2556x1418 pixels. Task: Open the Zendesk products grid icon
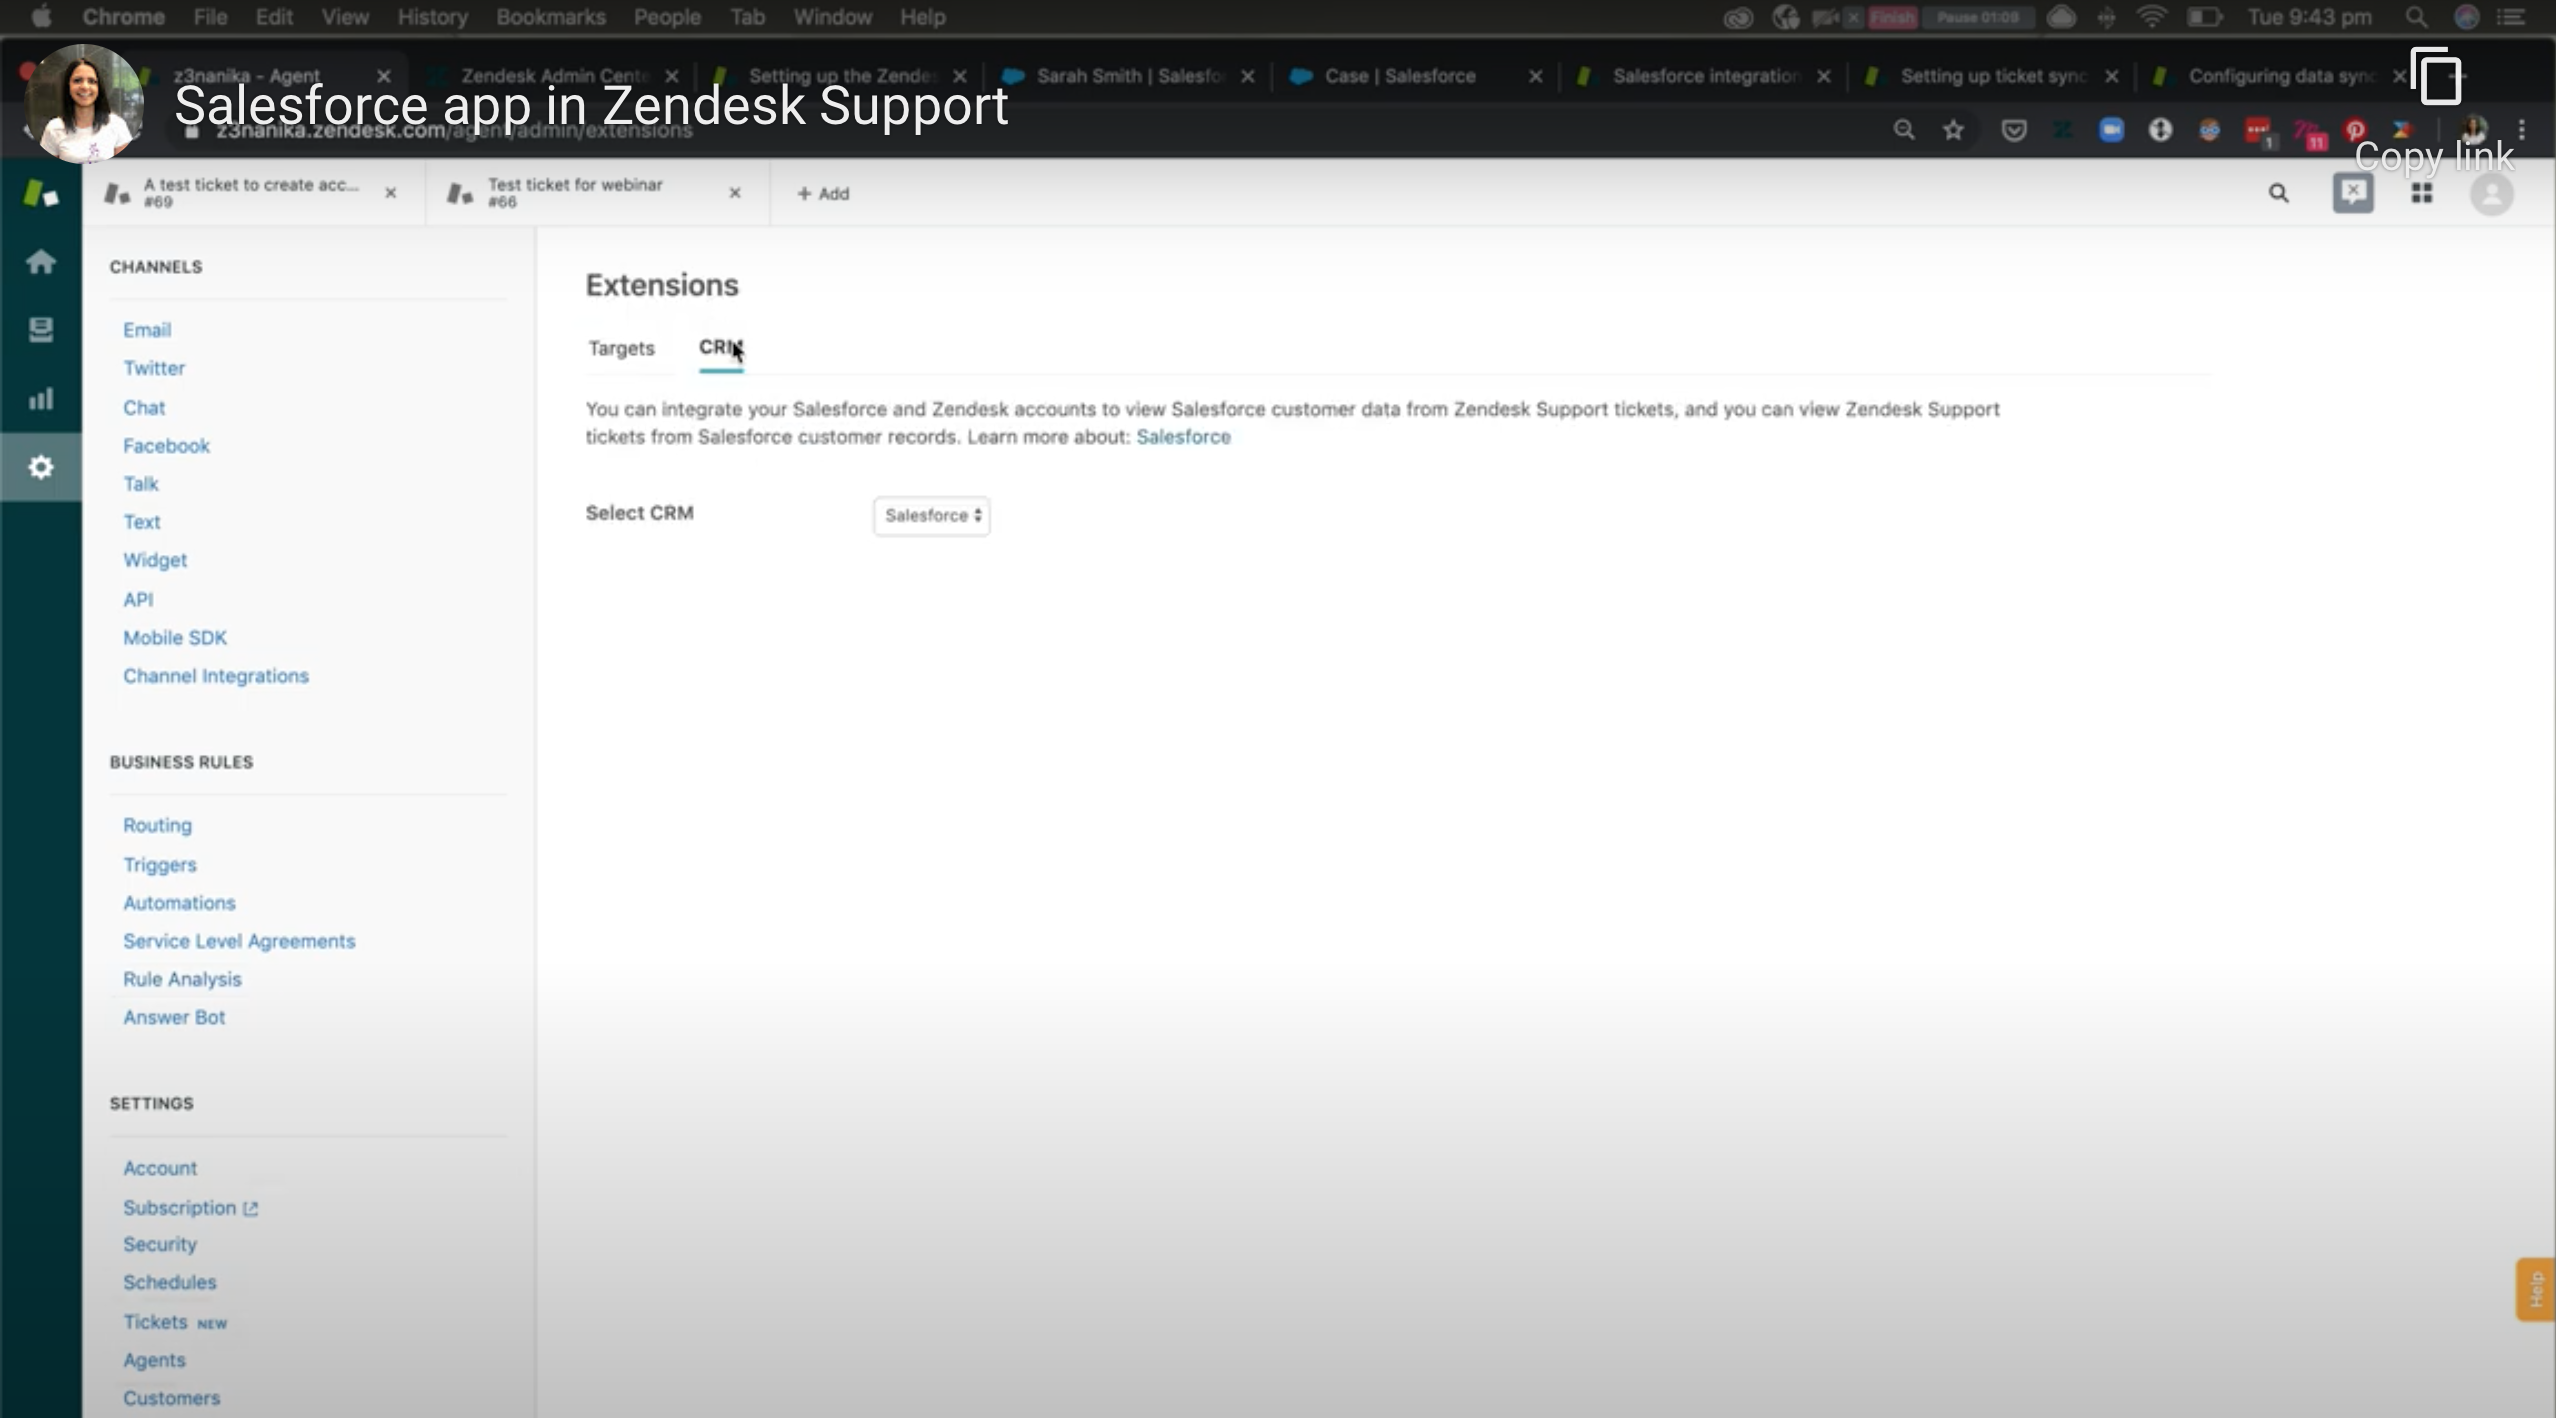(2421, 193)
